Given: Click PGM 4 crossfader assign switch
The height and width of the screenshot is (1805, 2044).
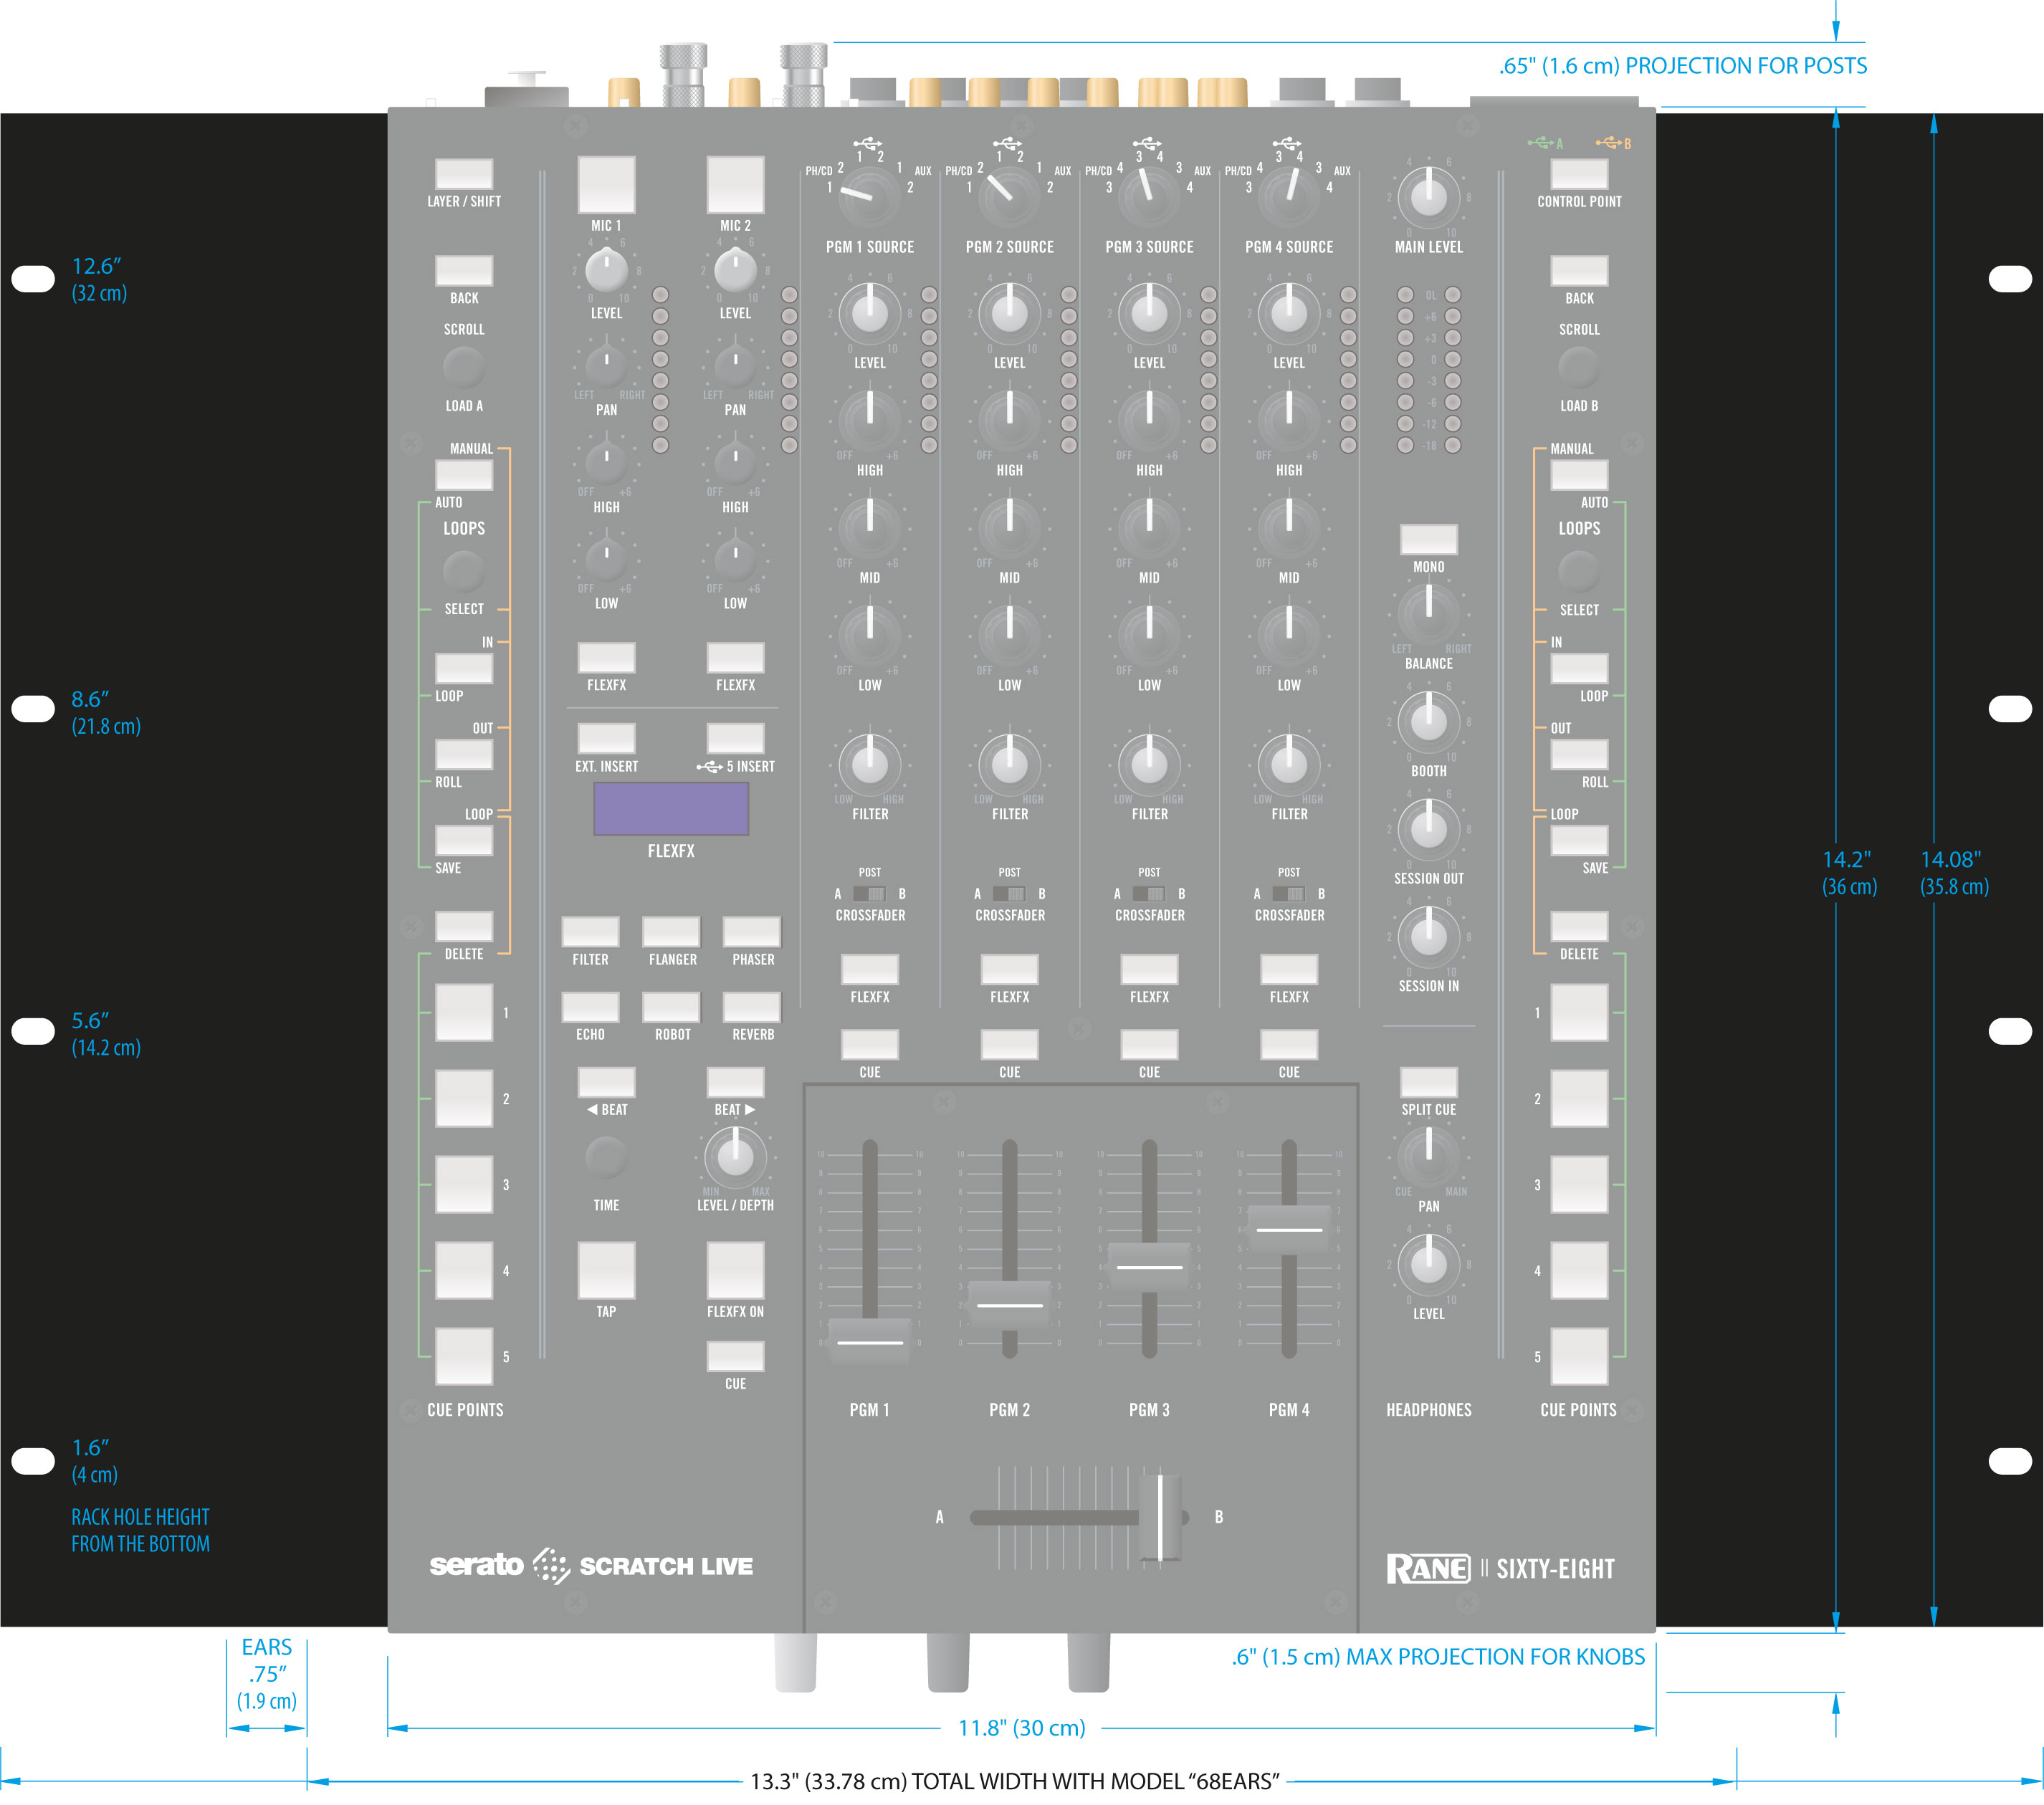Looking at the screenshot, I should coord(1289,894).
